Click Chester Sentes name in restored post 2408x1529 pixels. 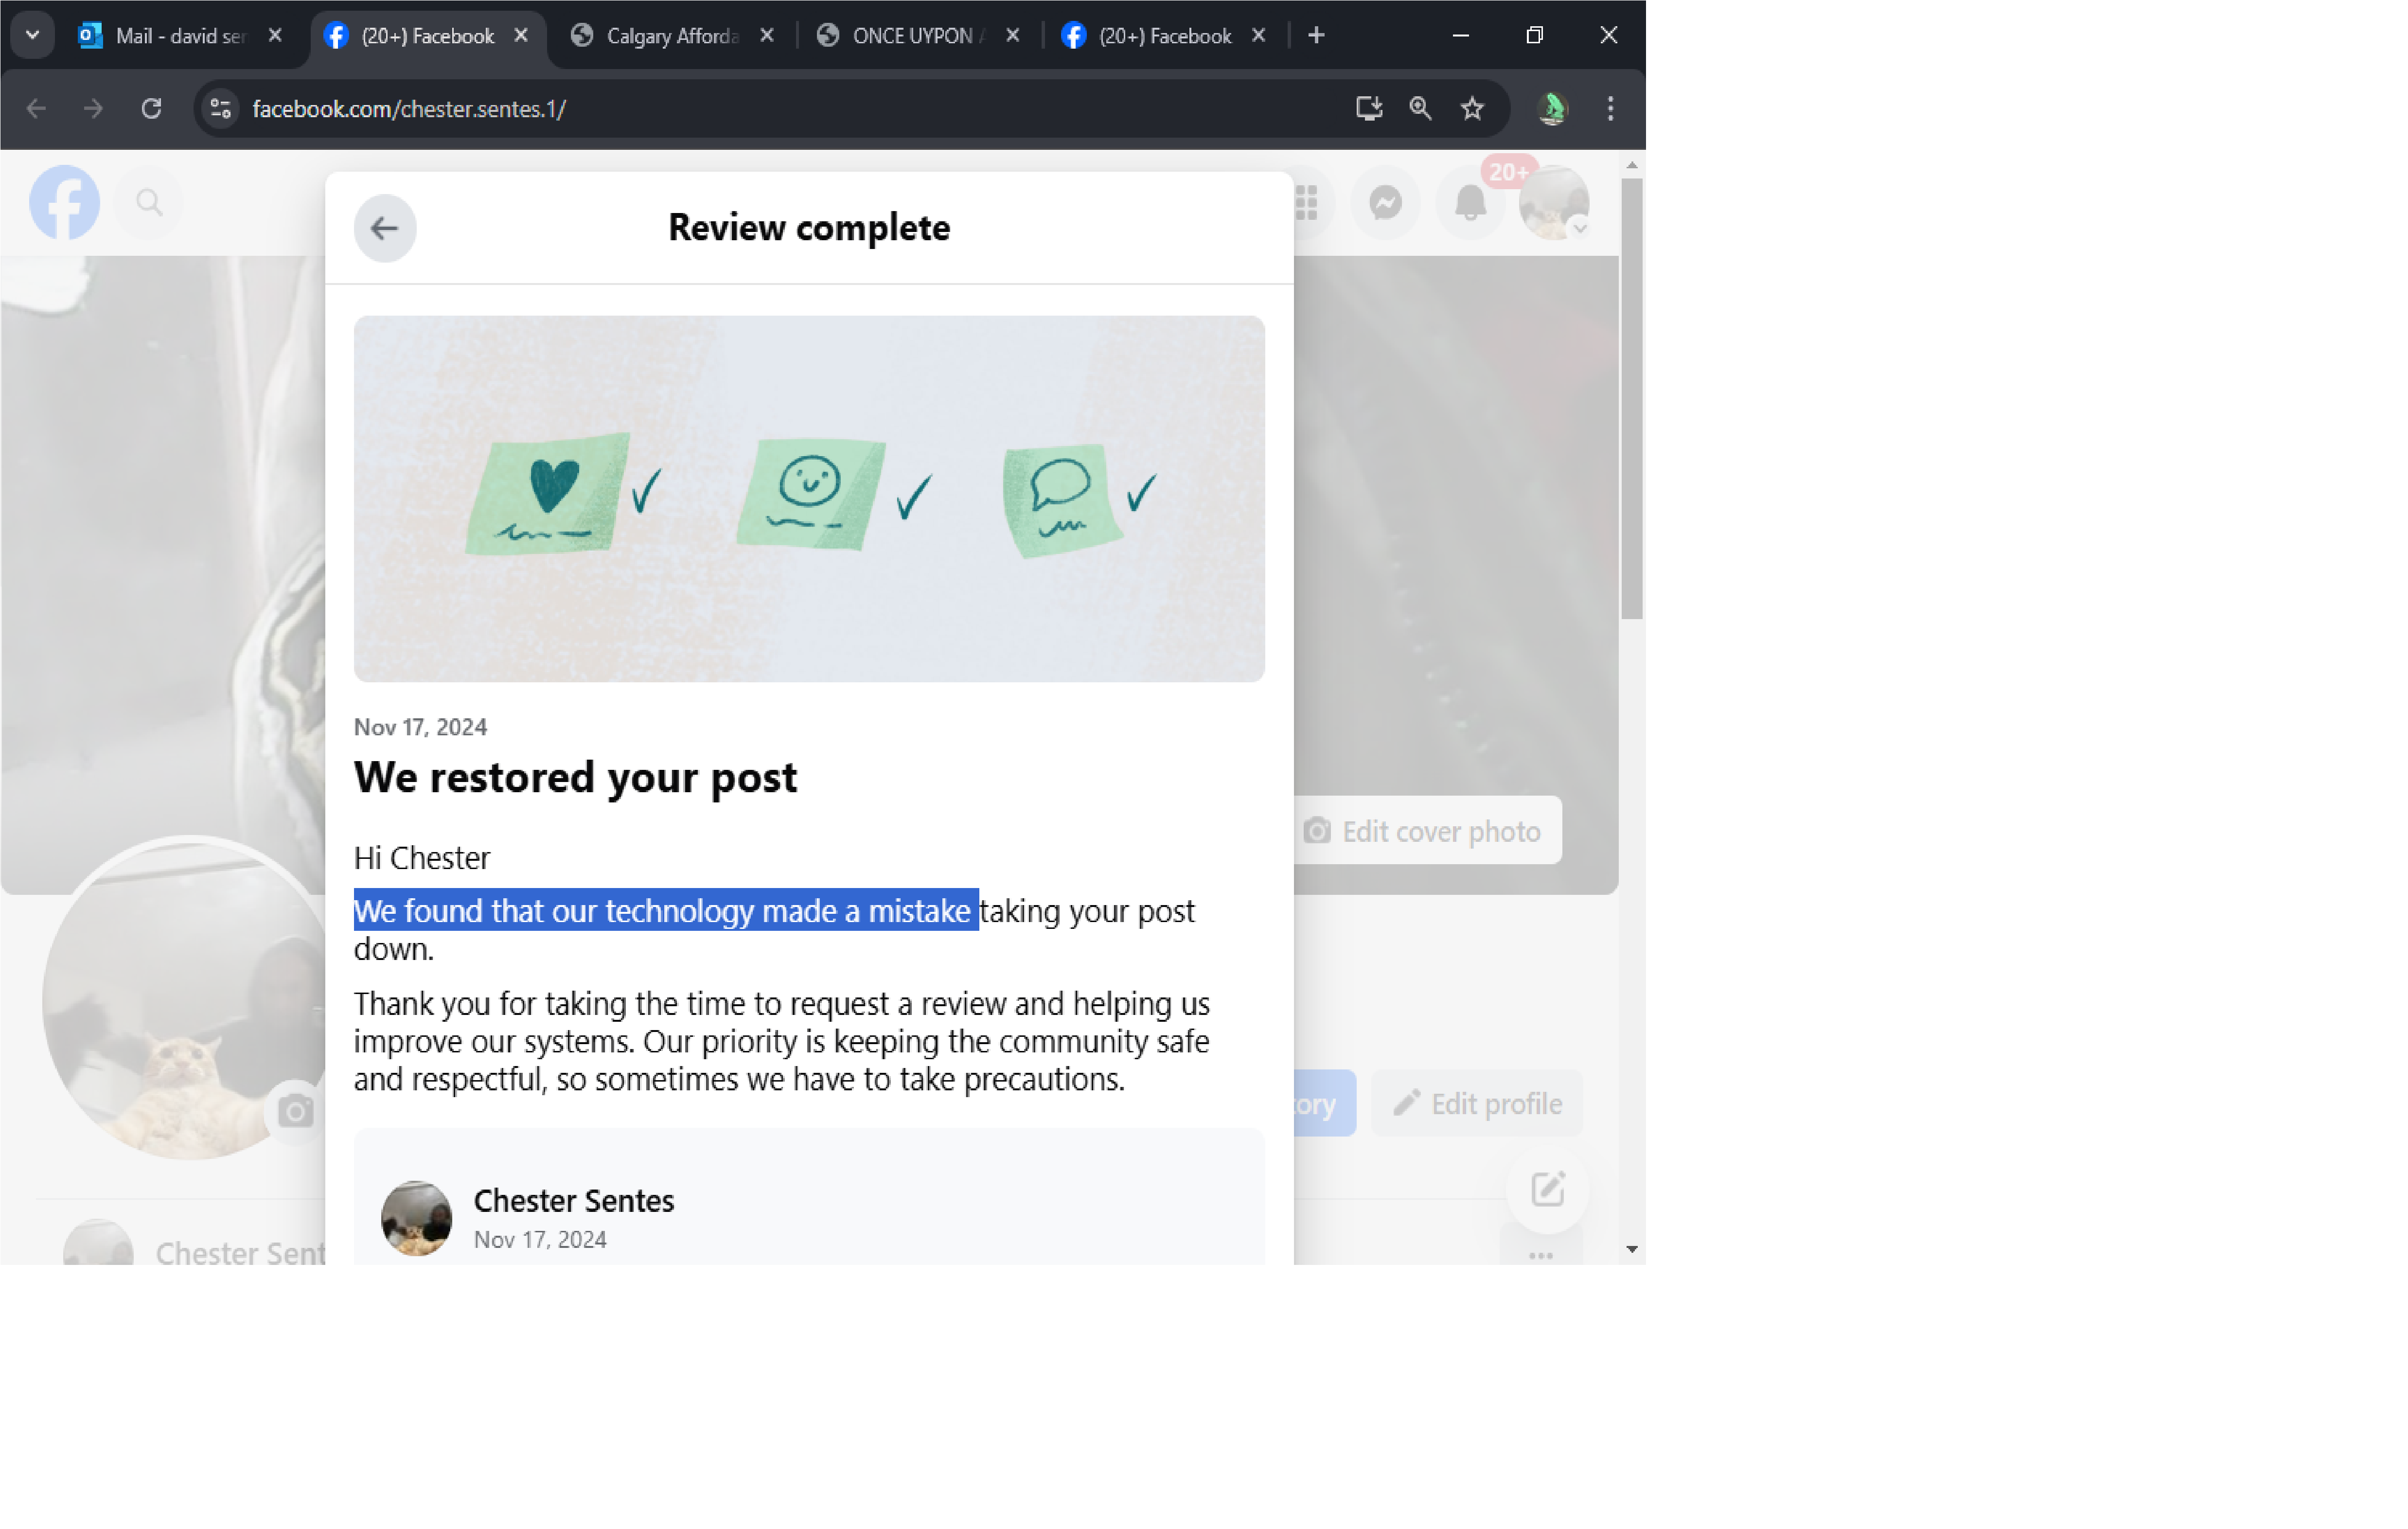coord(574,1201)
